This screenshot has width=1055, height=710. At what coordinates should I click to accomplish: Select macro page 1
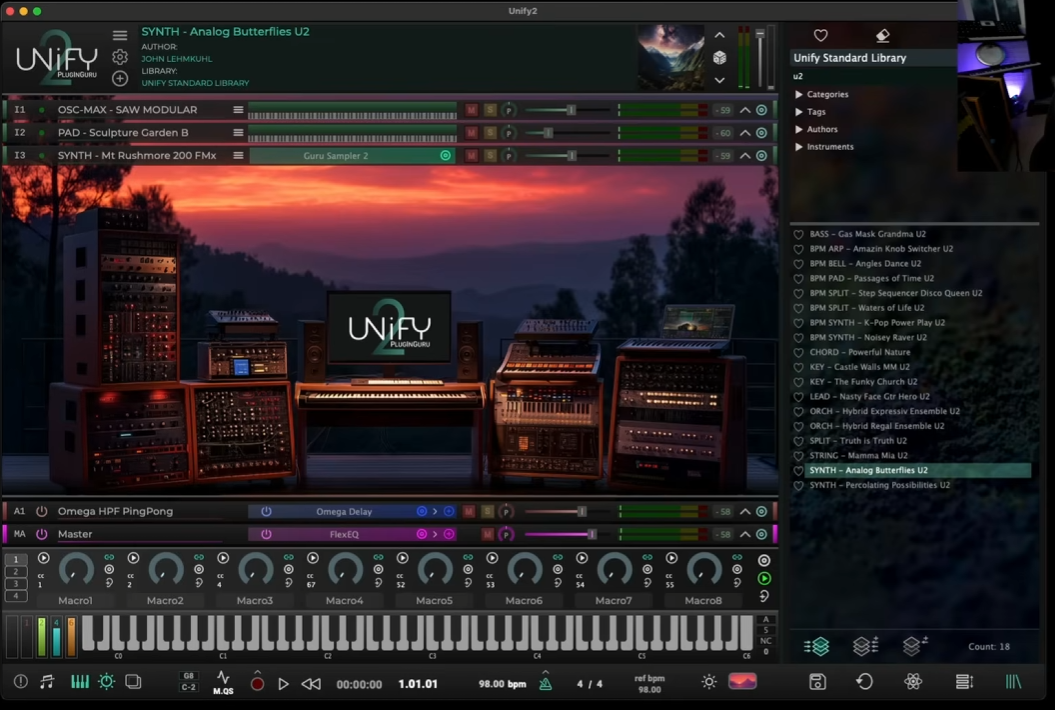(16, 559)
